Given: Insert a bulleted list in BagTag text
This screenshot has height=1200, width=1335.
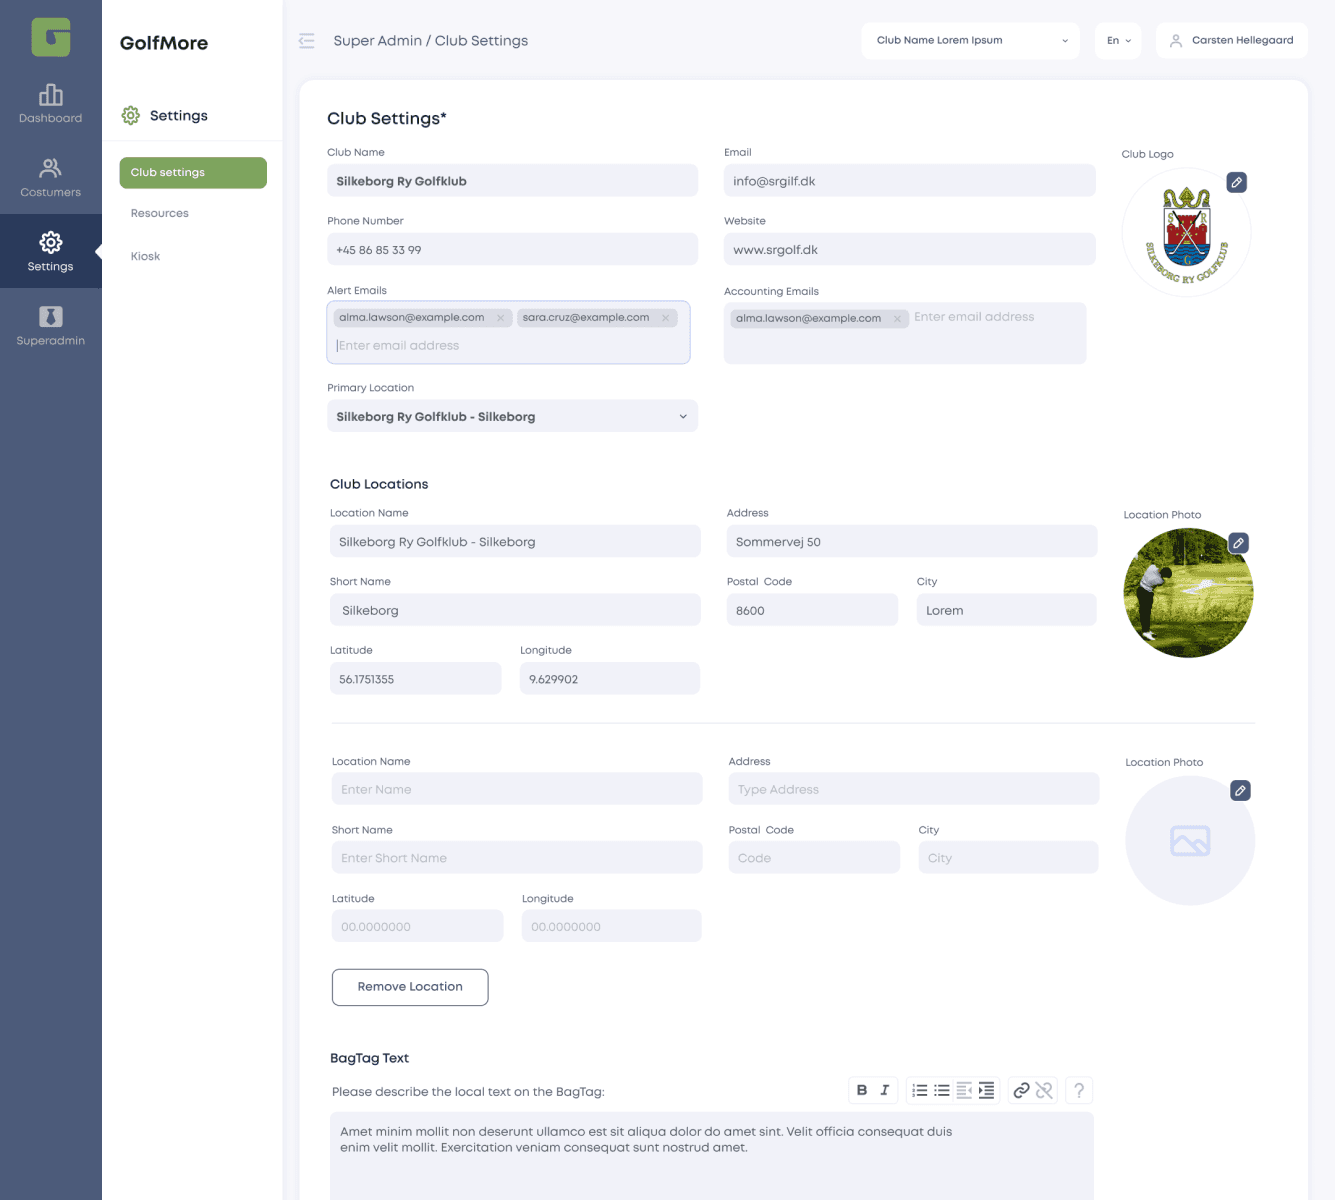Looking at the screenshot, I should [941, 1090].
